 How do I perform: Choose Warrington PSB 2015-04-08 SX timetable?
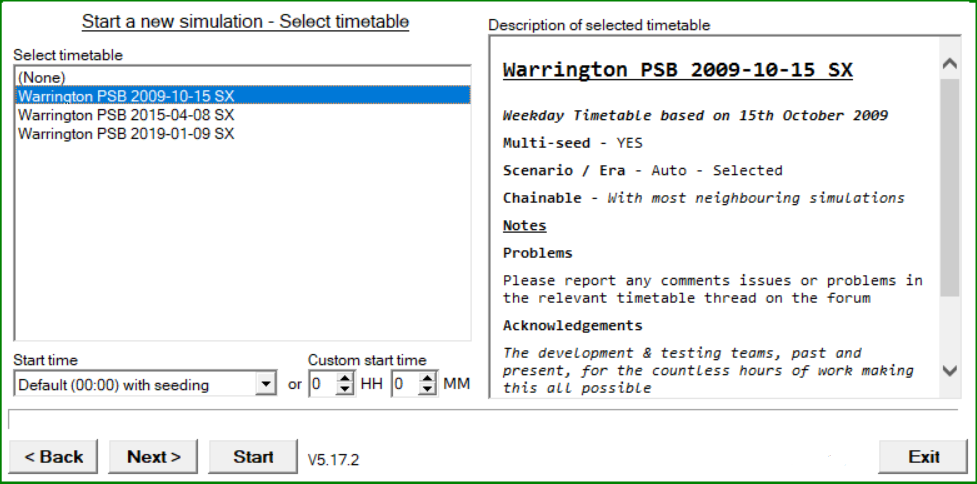(242, 115)
